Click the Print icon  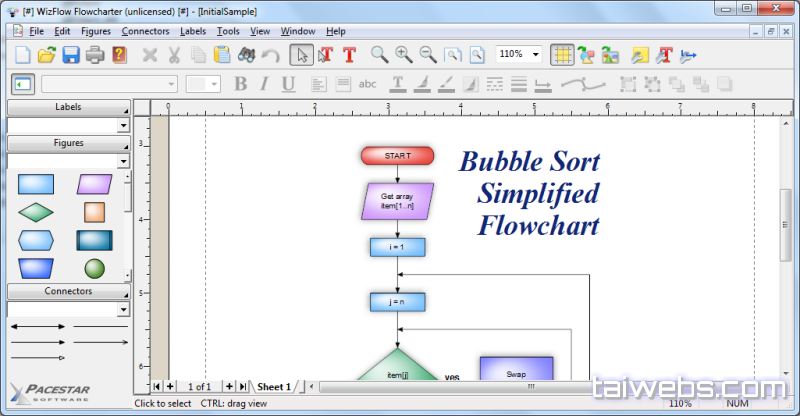pos(95,54)
